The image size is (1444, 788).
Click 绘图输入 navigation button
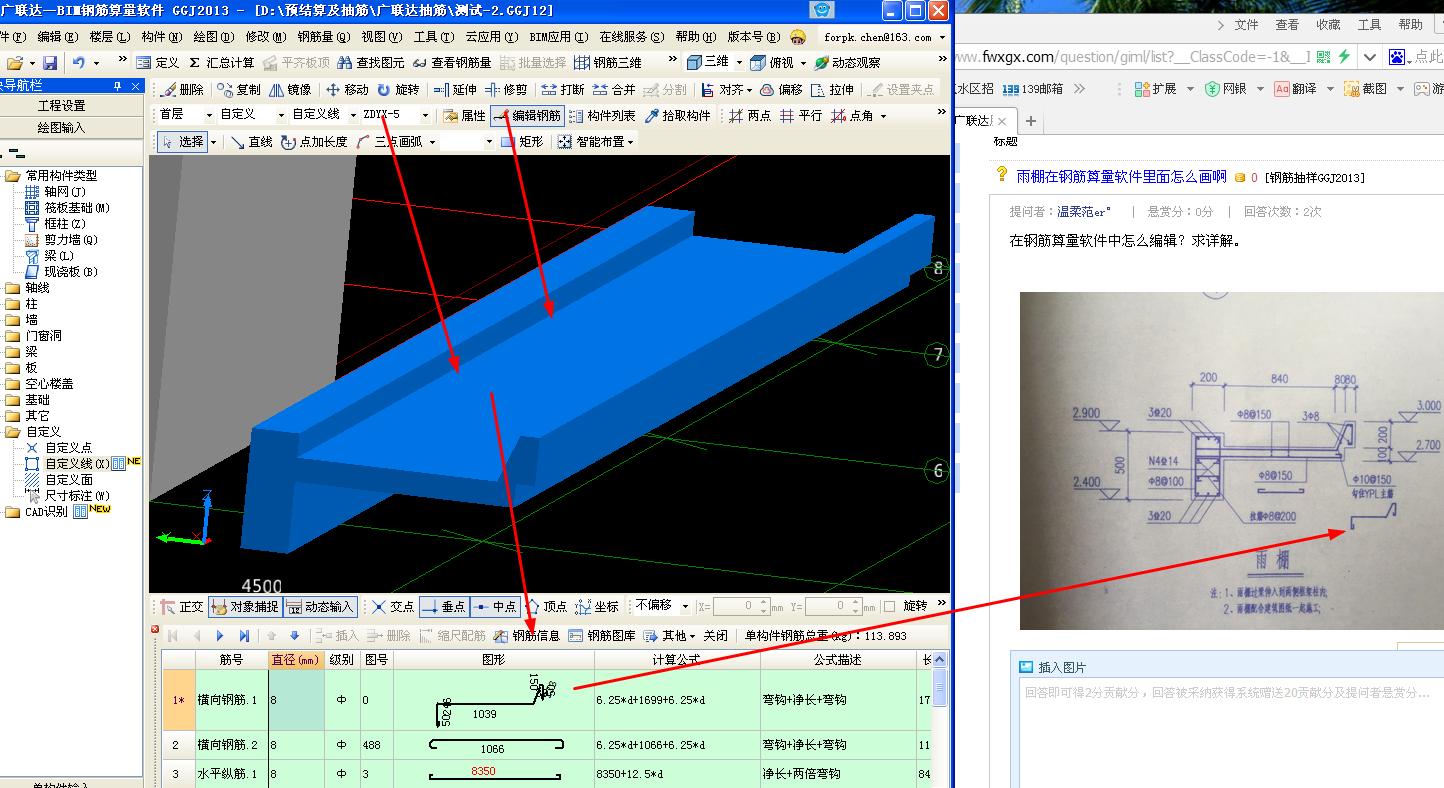coord(61,128)
